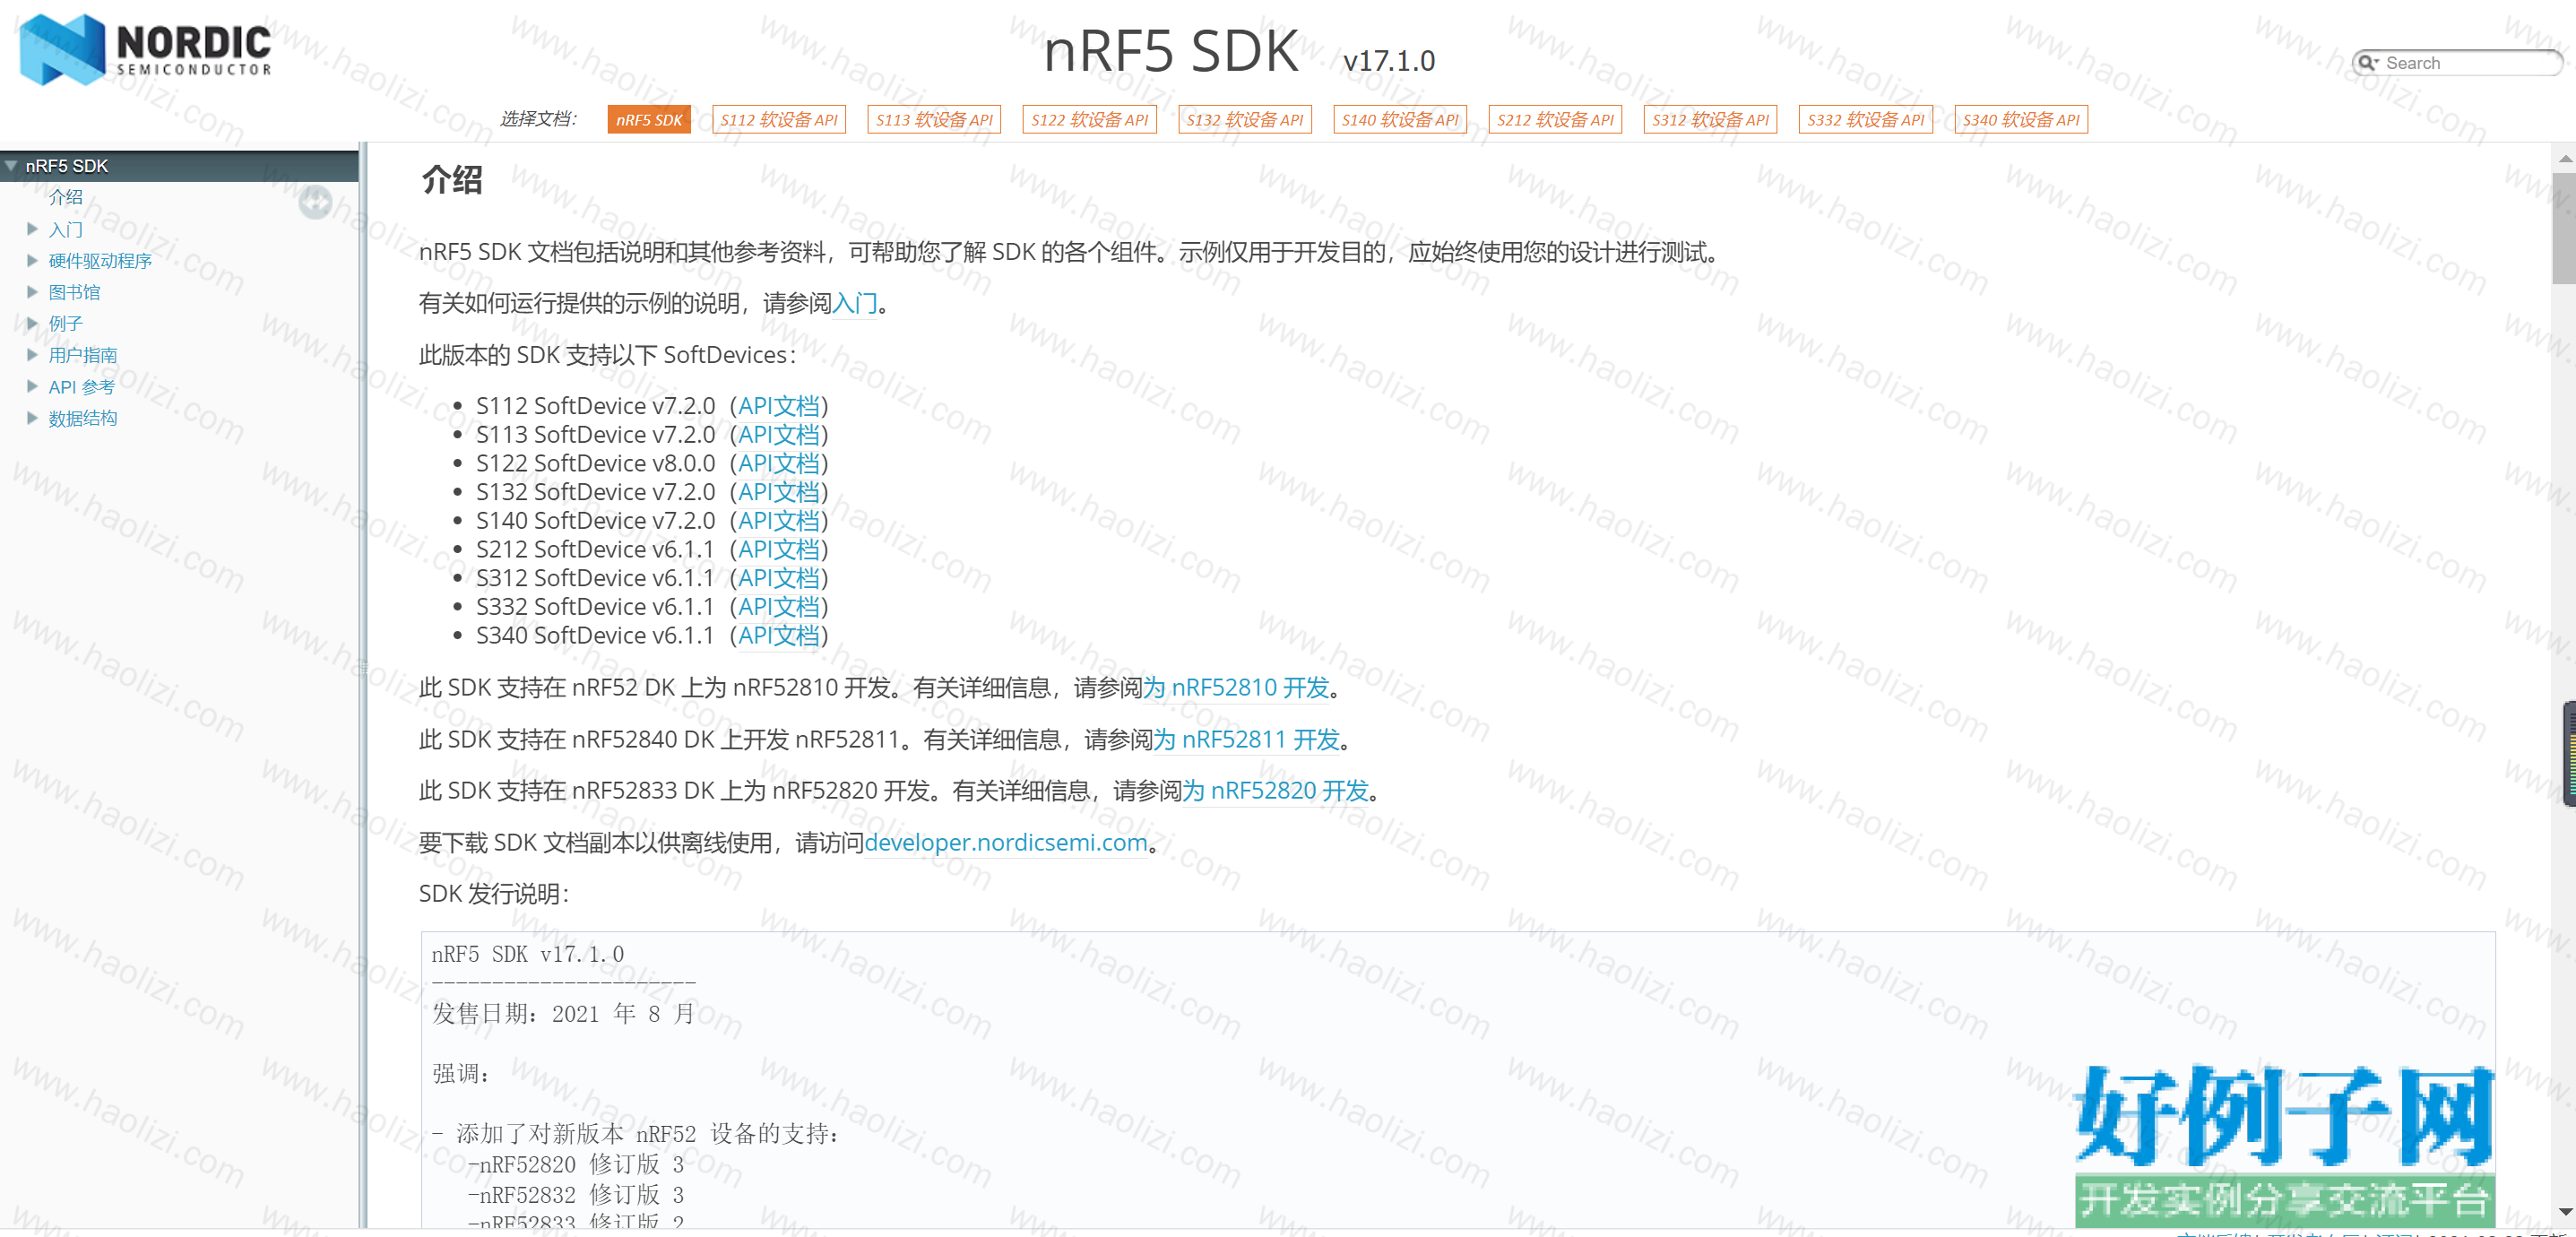Switch to S140 软设备 API tab
Viewport: 2576px width, 1237px height.
coord(1400,120)
